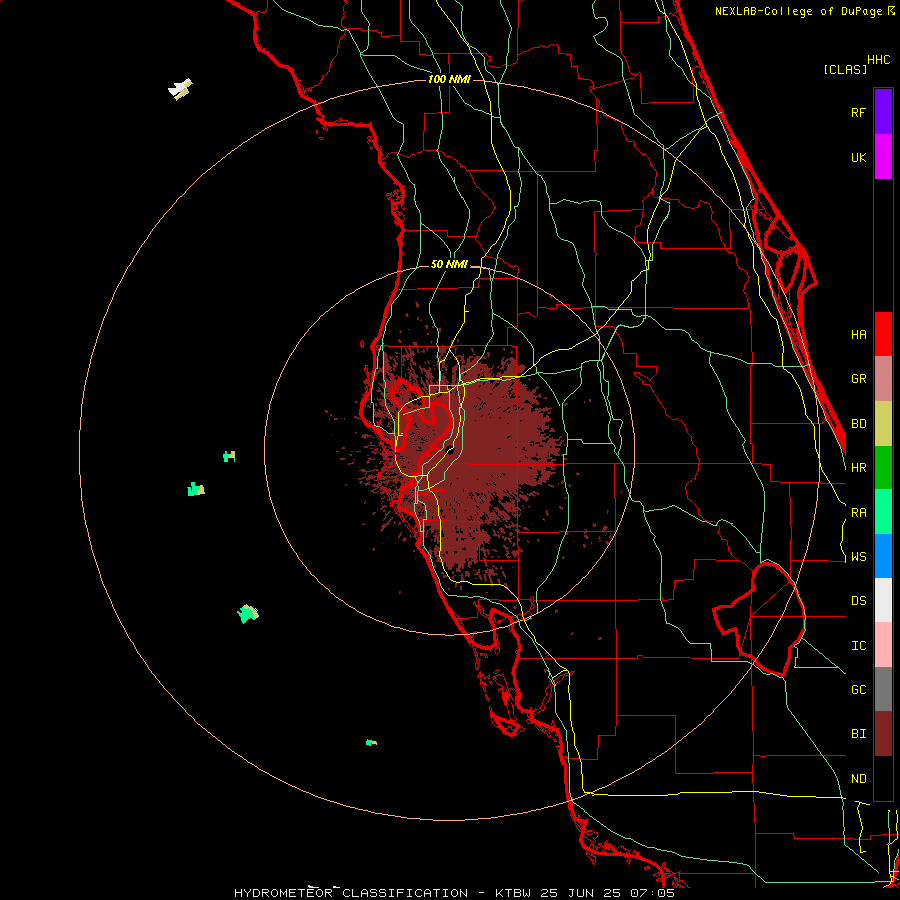The height and width of the screenshot is (900, 900).
Task: Select the BD yellow legend swatch
Action: (x=883, y=423)
